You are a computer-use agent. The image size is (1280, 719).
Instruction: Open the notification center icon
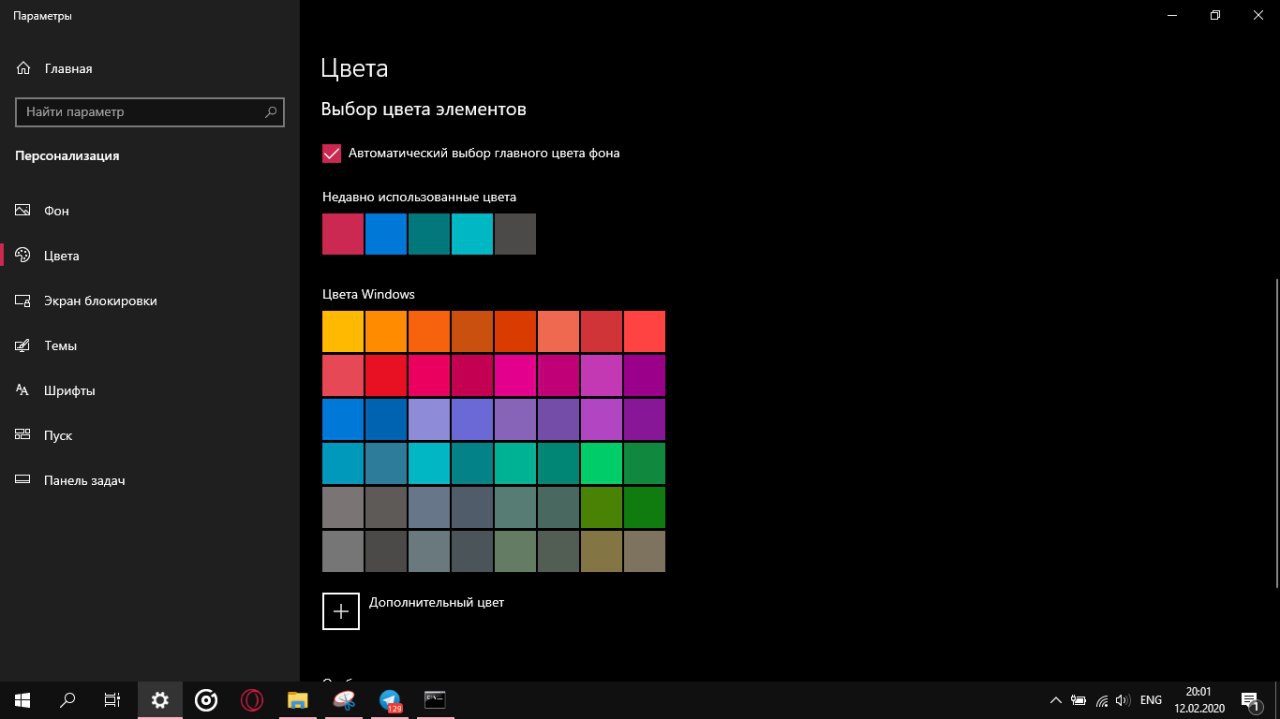click(1250, 700)
